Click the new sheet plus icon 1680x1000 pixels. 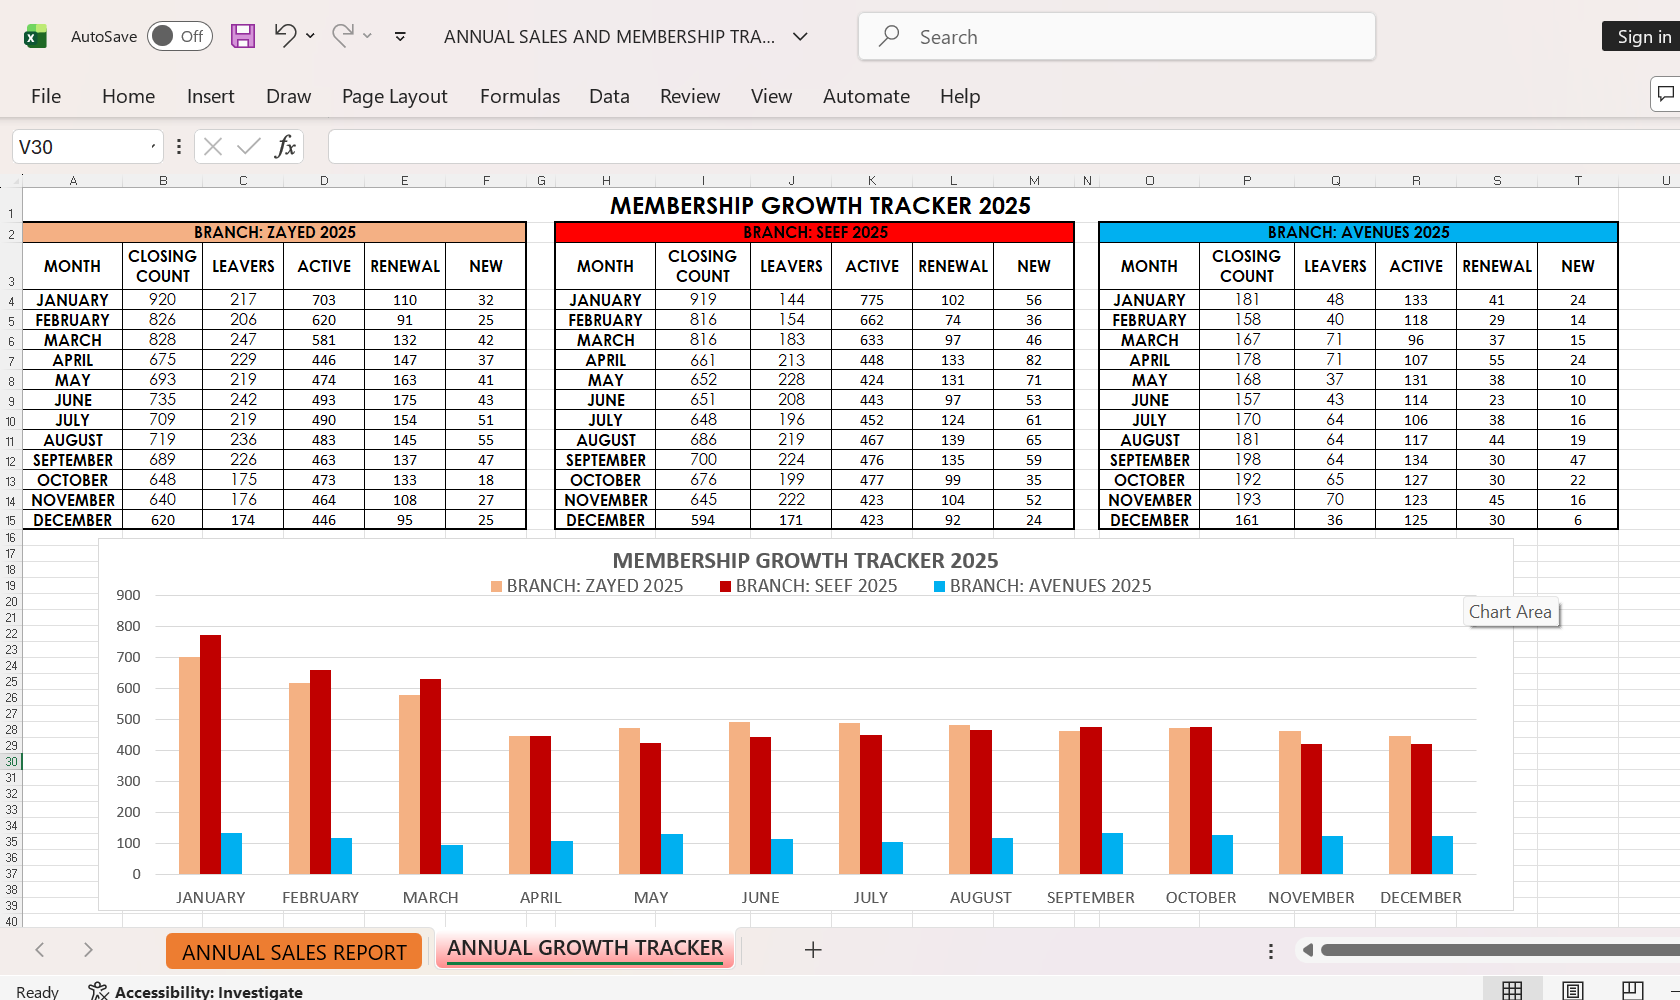coord(813,950)
